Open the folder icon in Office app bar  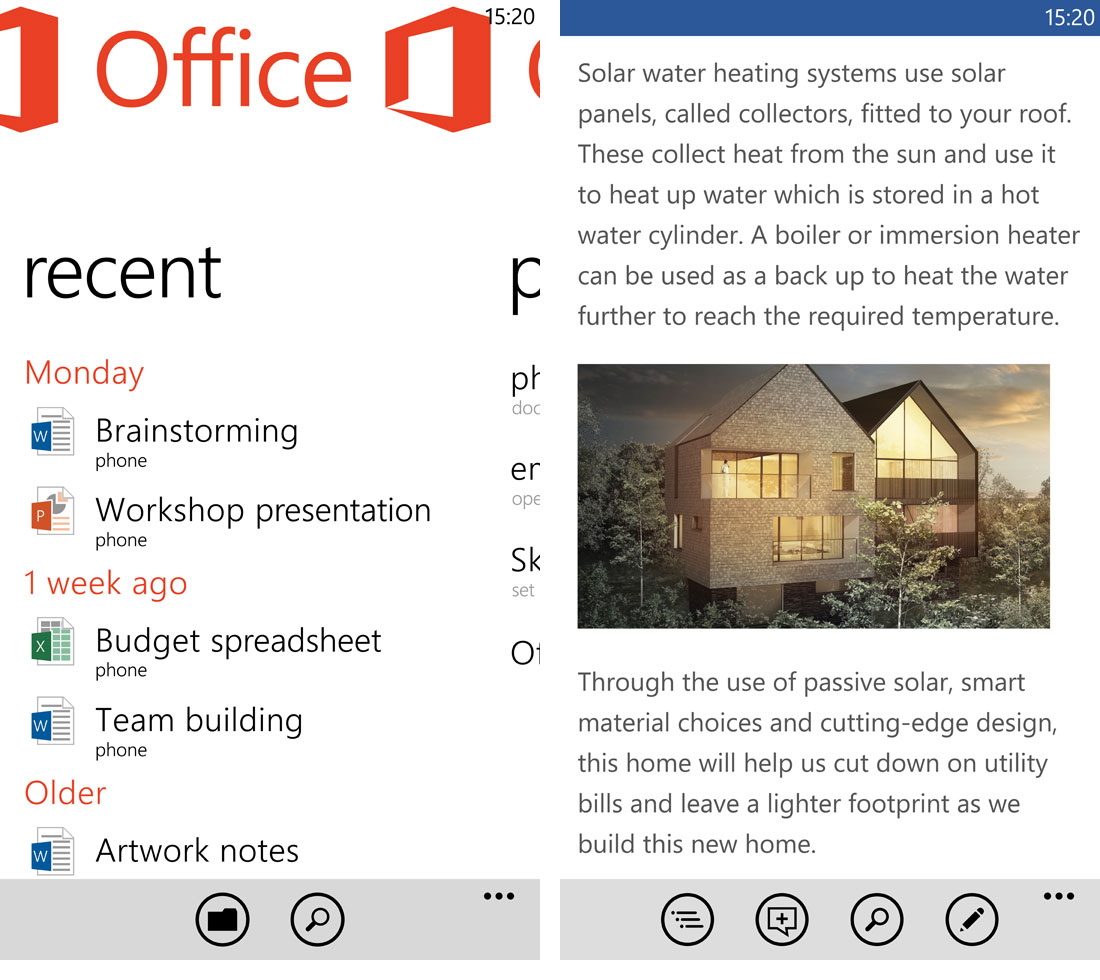point(222,919)
